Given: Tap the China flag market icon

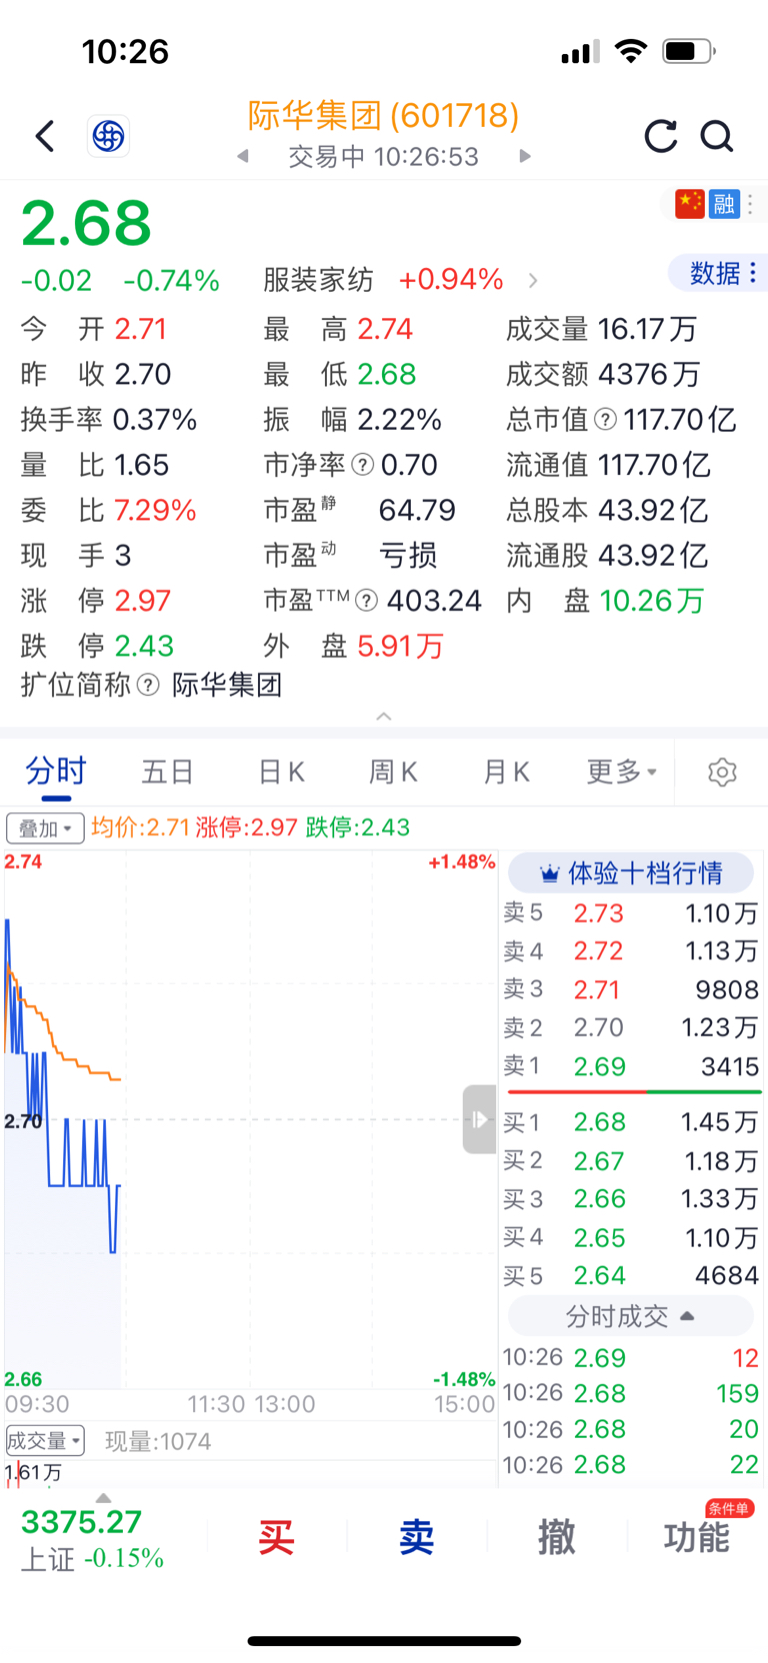Looking at the screenshot, I should click(x=690, y=204).
